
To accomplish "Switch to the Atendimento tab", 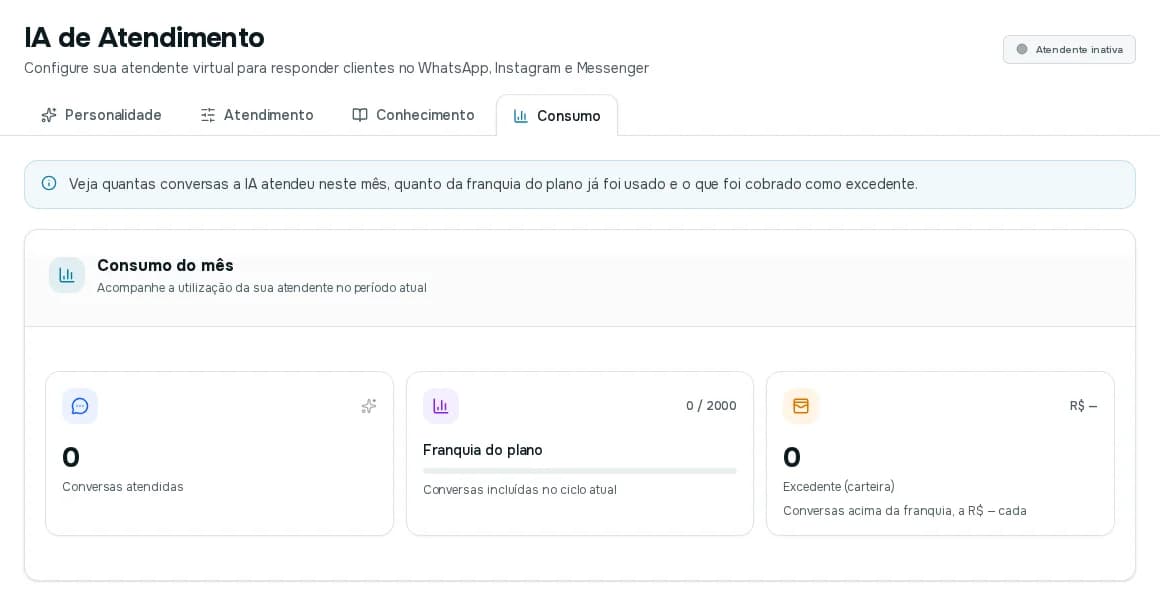I will [x=257, y=115].
